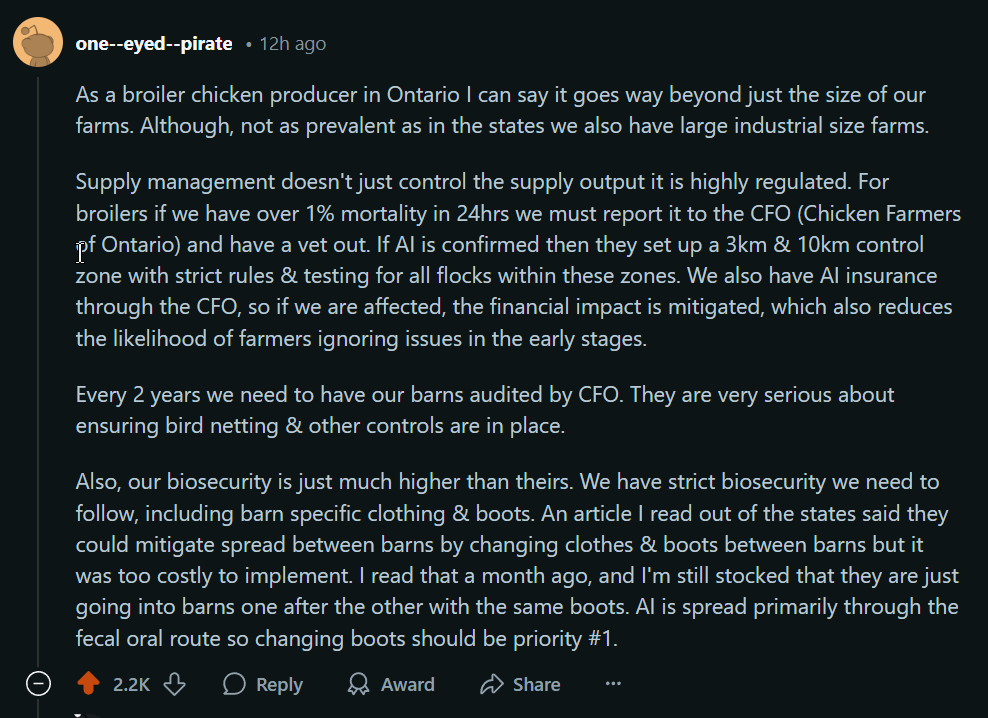The height and width of the screenshot is (718, 988).
Task: Click the Reply speech bubble icon
Action: [235, 684]
